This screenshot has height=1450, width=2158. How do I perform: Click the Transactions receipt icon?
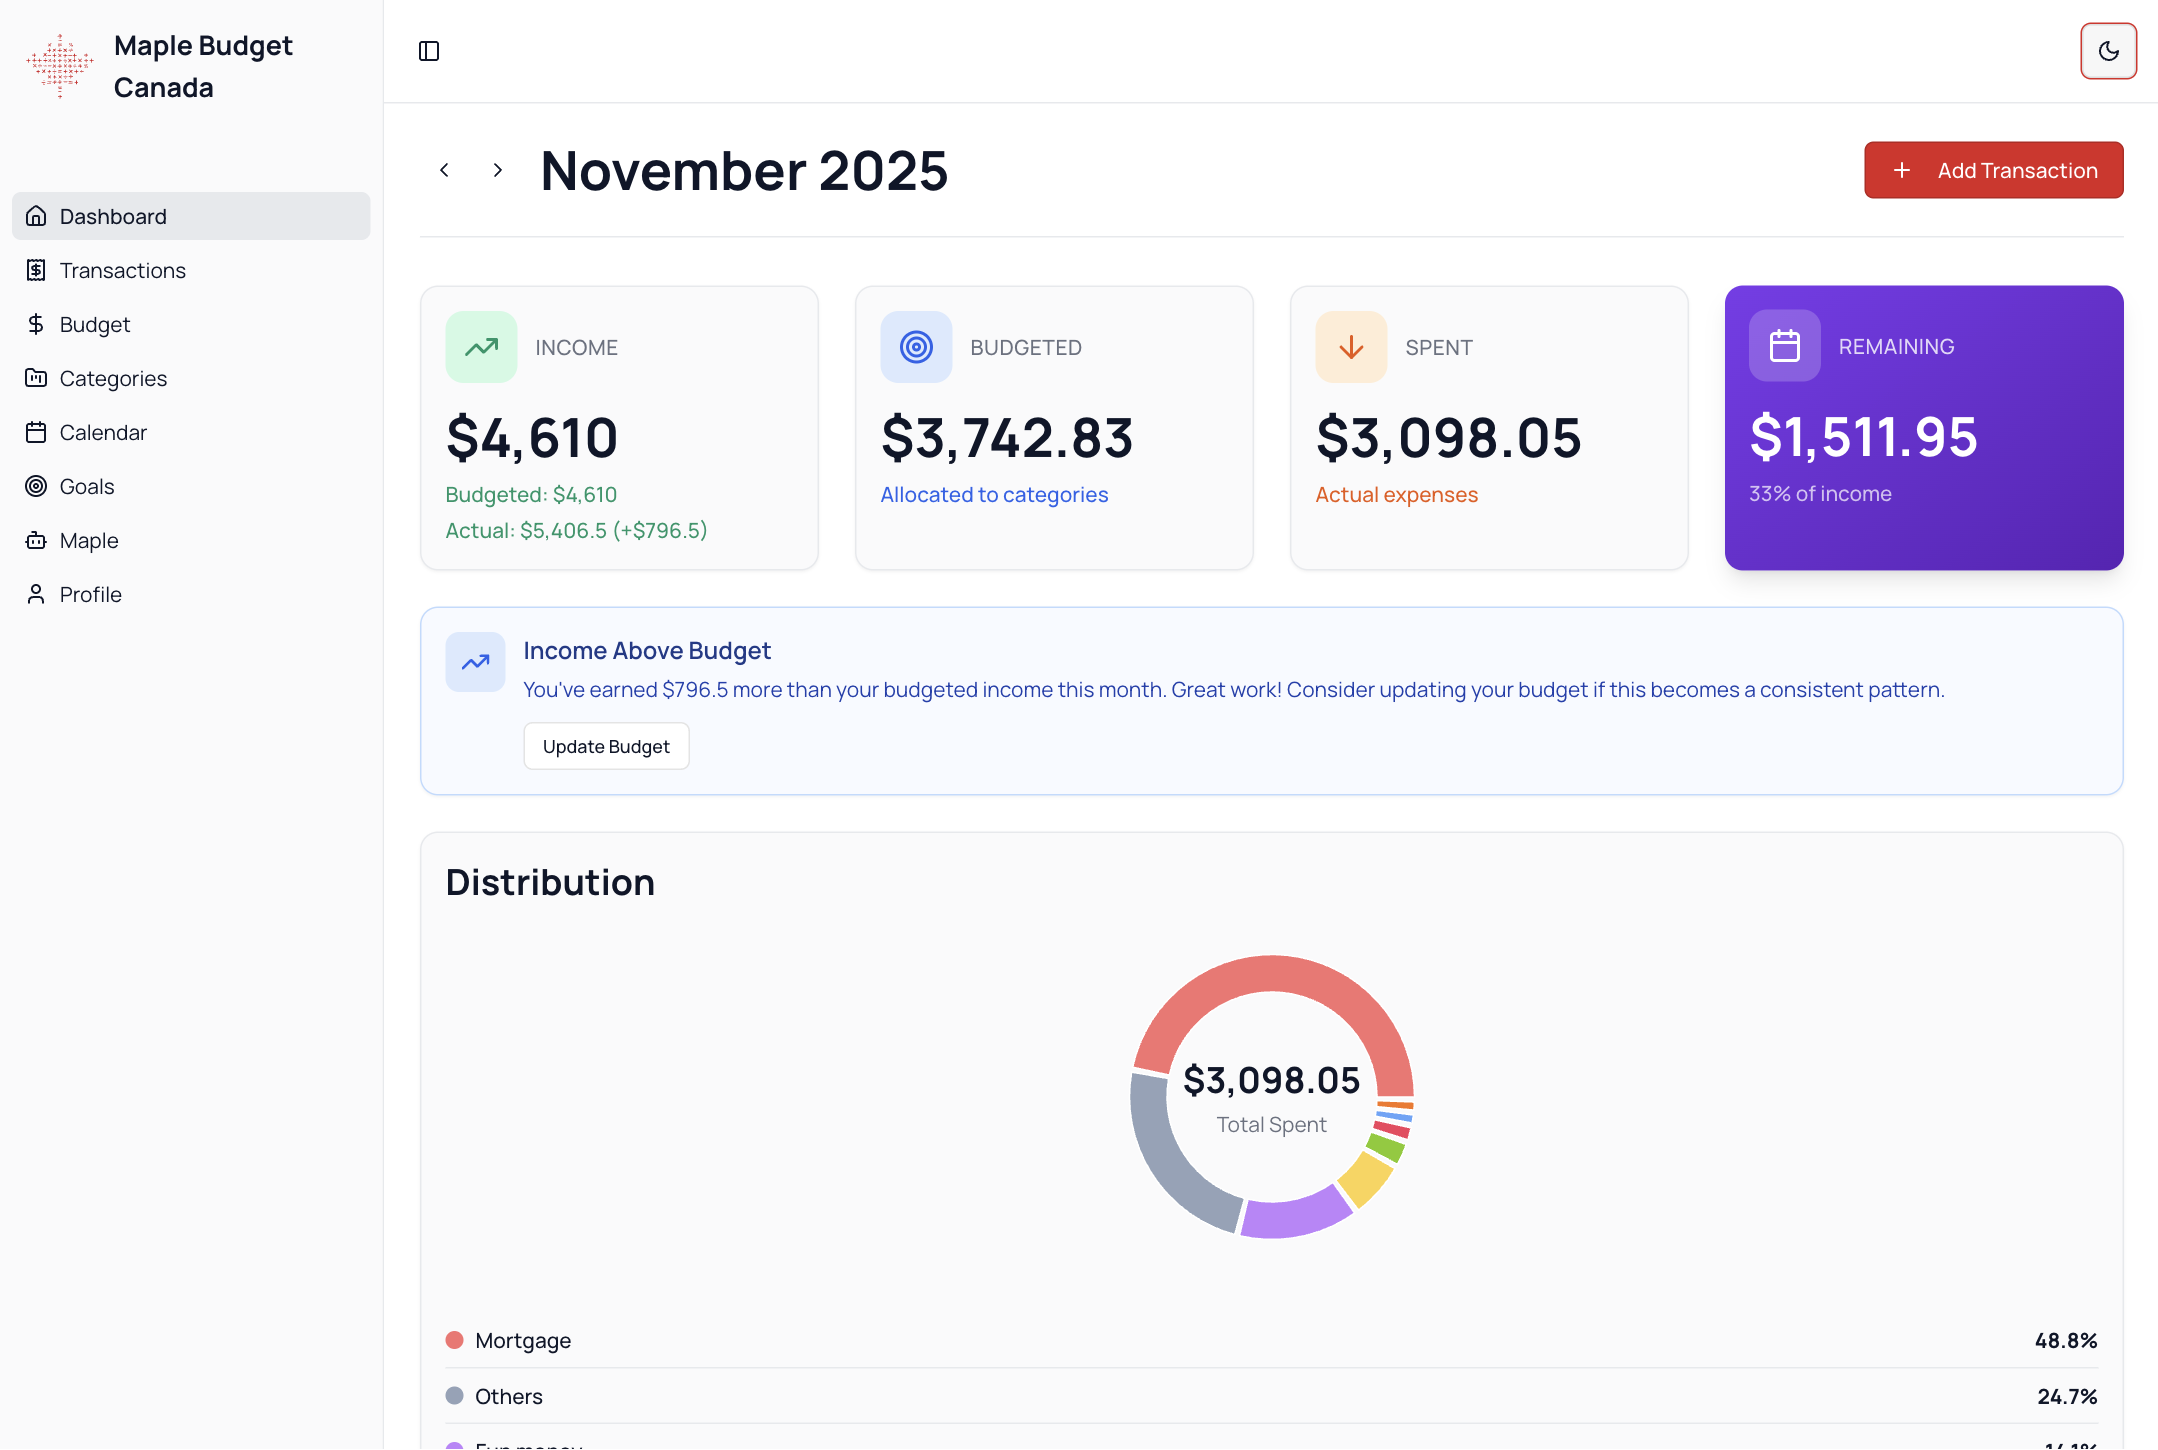click(x=36, y=270)
